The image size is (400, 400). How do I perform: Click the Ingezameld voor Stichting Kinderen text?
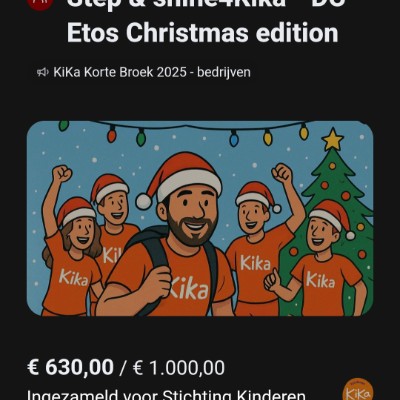coord(166,395)
